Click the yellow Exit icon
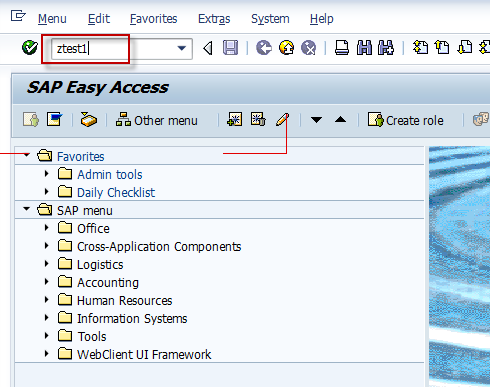The height and width of the screenshot is (387, 490). [286, 48]
